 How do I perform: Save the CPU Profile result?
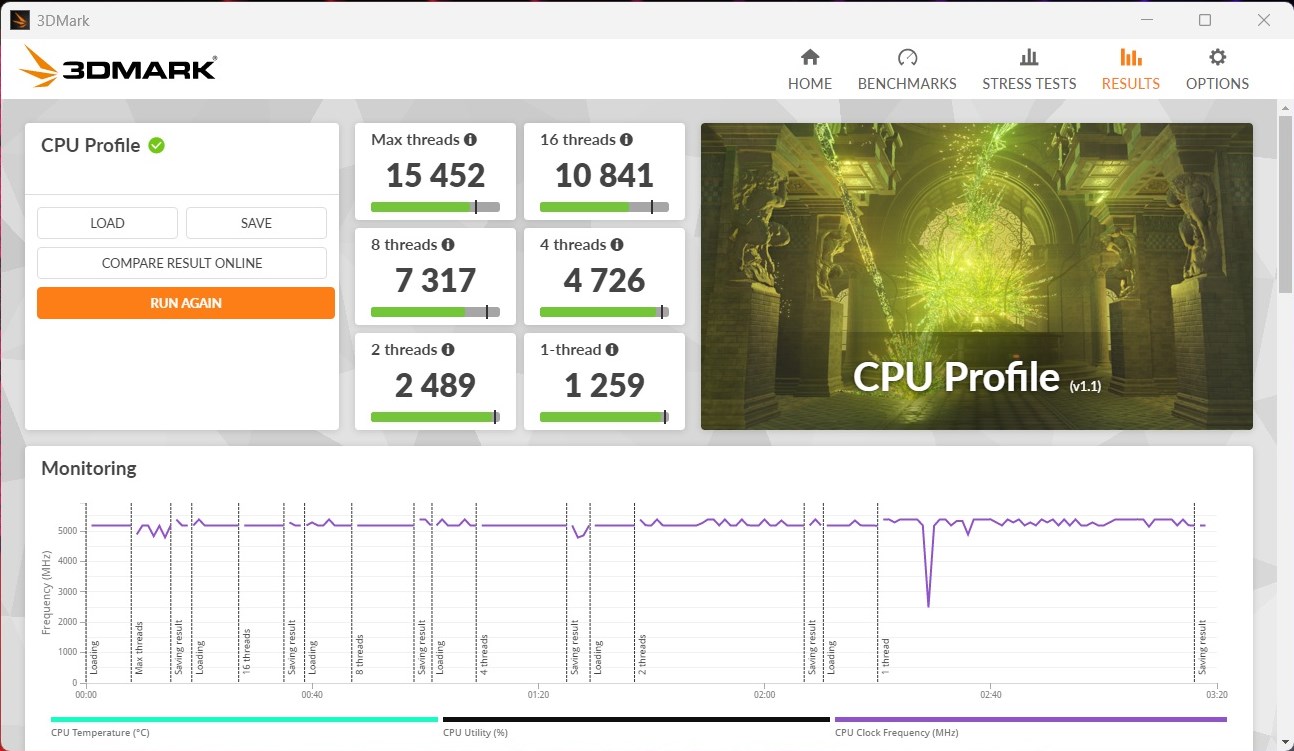256,223
